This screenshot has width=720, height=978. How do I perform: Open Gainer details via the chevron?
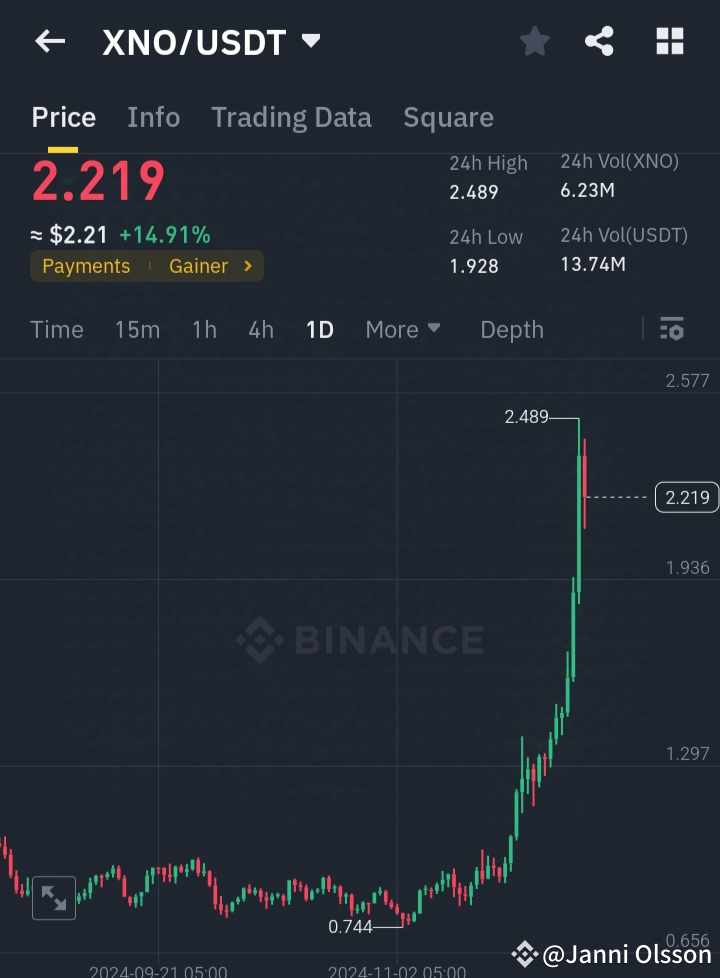[x=248, y=266]
